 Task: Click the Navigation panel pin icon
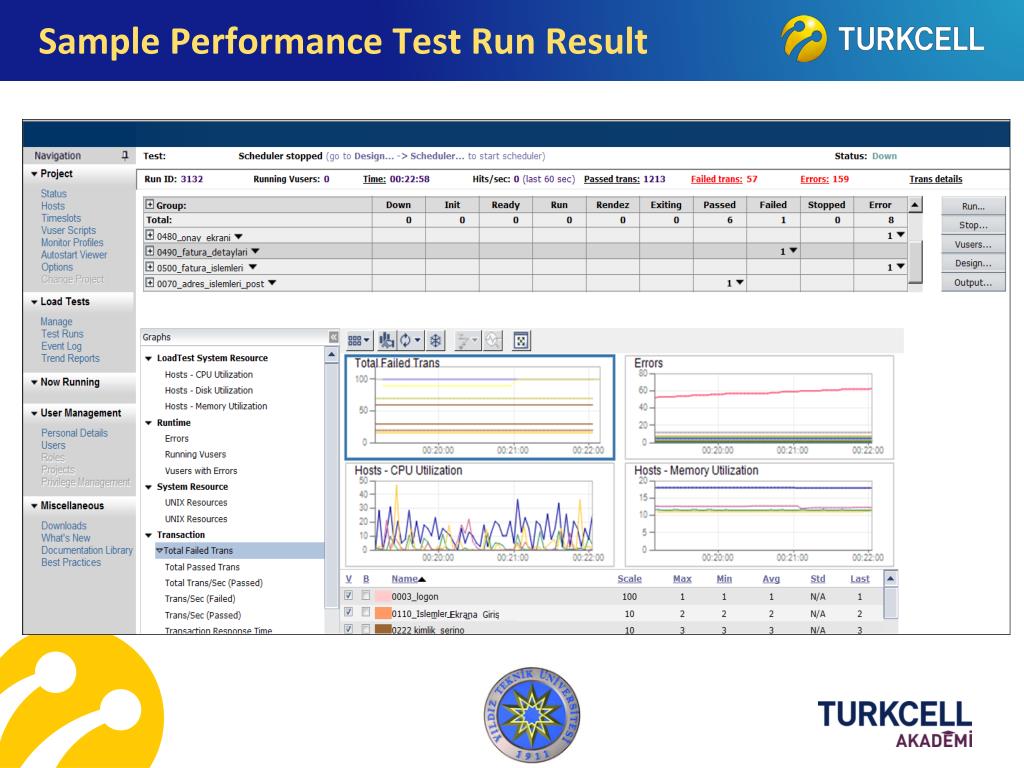click(x=125, y=155)
